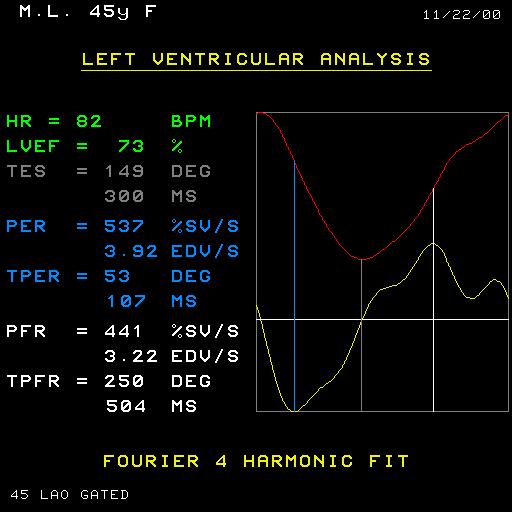Click the white peak filling marker line

point(433,300)
